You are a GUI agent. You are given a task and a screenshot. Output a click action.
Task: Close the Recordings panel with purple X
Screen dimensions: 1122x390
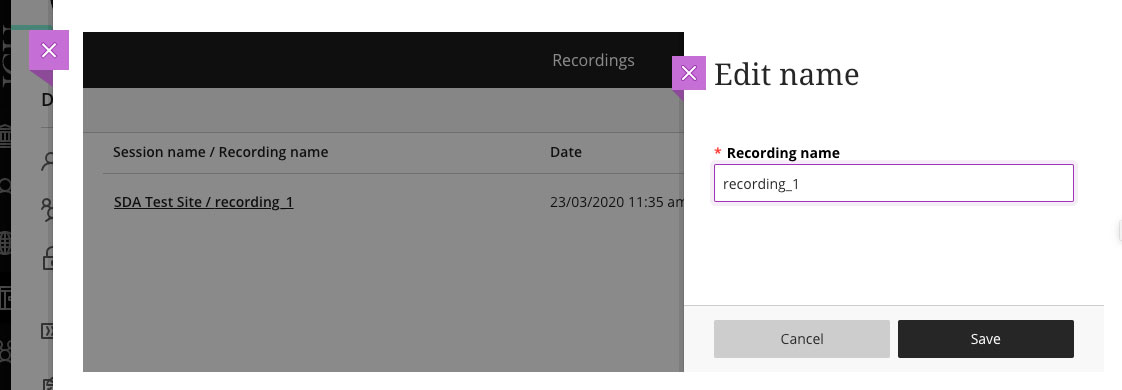(x=49, y=50)
